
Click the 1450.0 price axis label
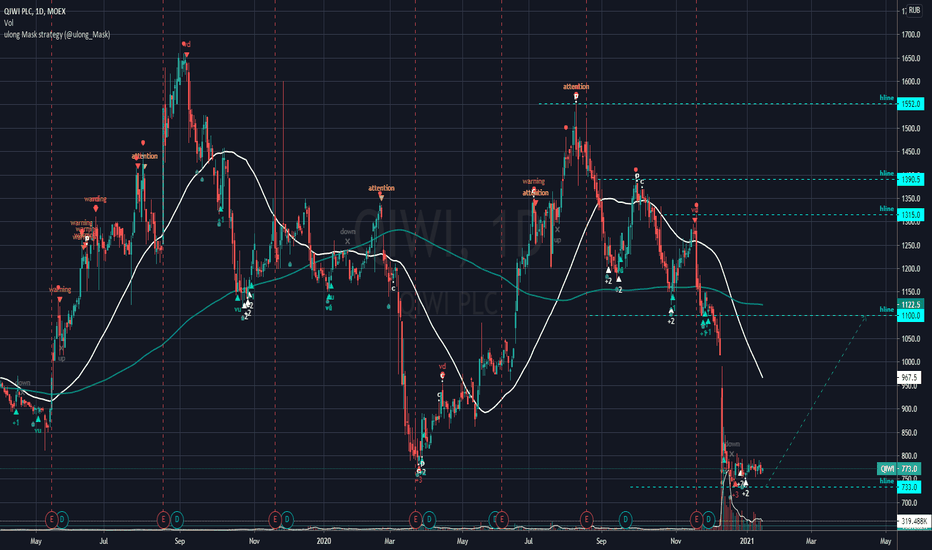pyautogui.click(x=911, y=152)
